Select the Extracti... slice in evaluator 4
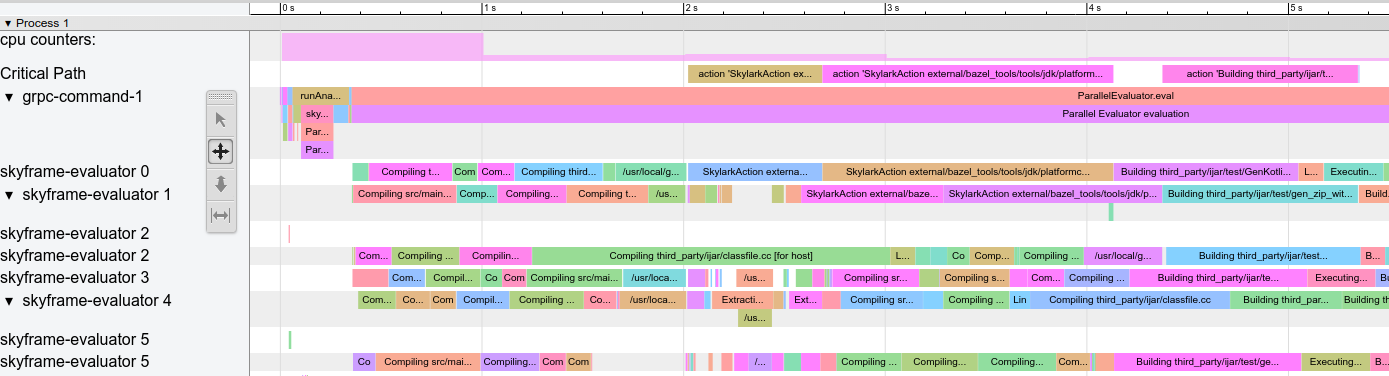 click(x=743, y=300)
